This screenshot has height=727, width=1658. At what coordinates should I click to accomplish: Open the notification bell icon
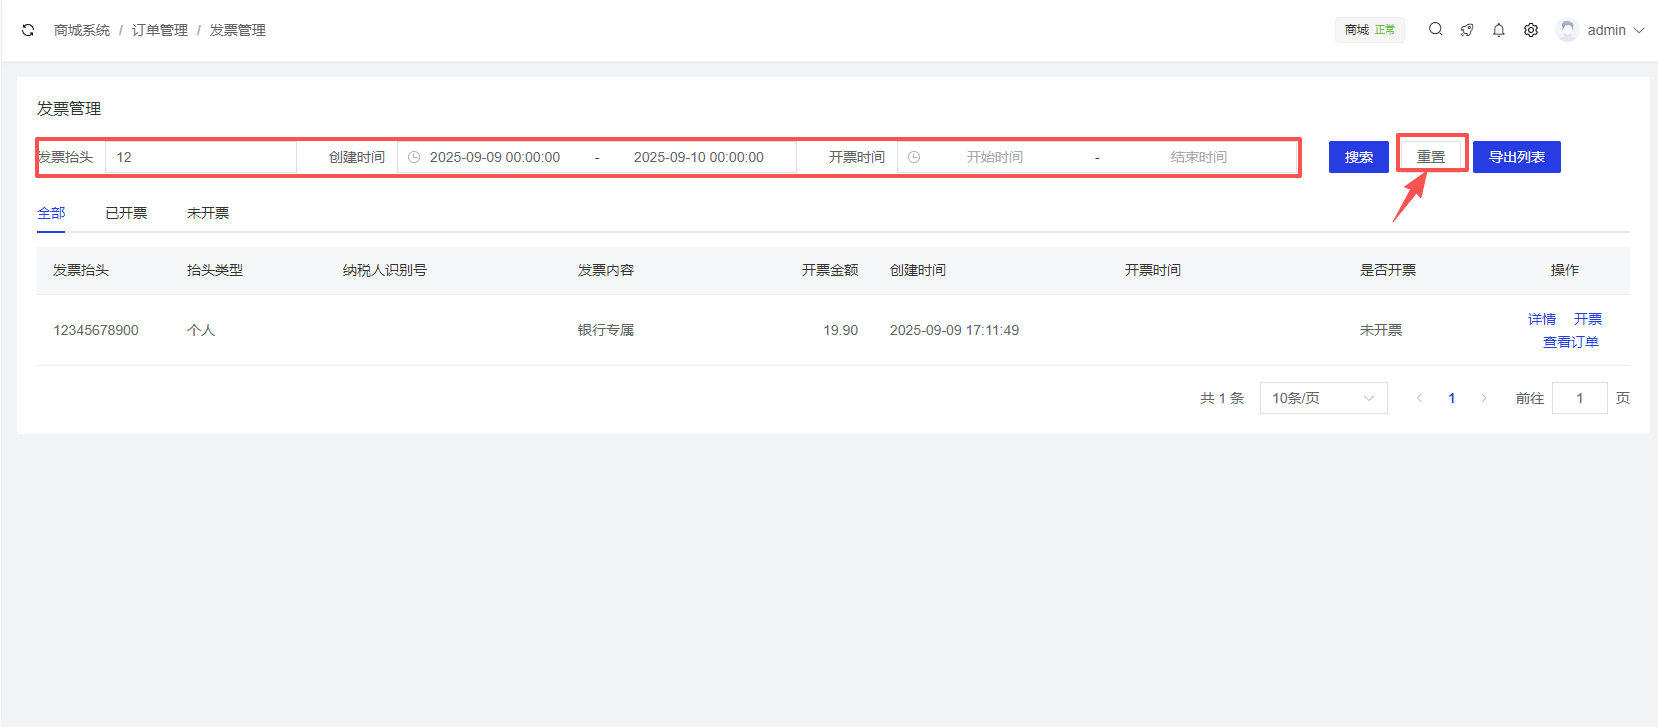[1499, 30]
